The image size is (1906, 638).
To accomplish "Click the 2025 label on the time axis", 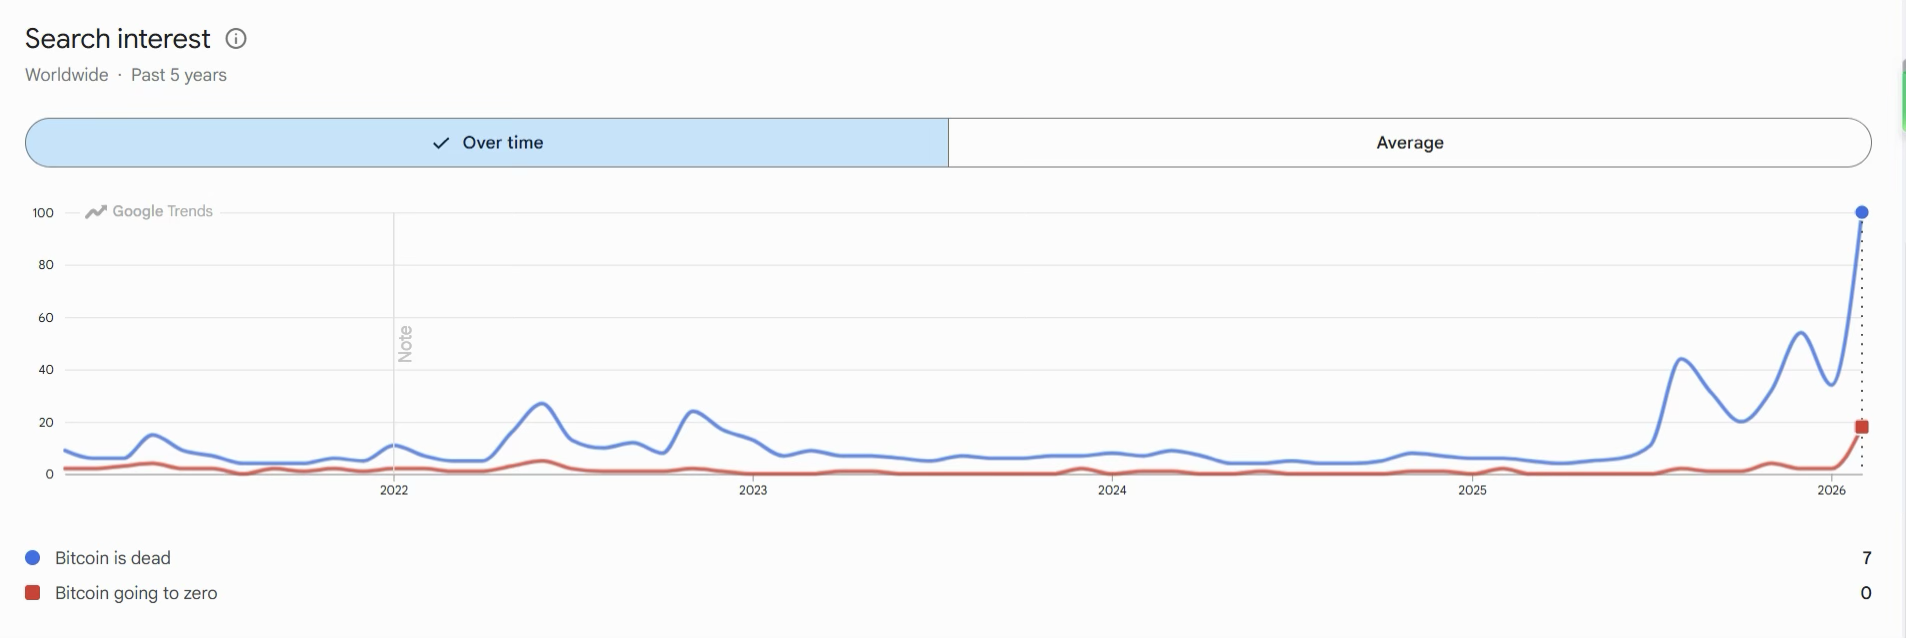I will pyautogui.click(x=1472, y=490).
